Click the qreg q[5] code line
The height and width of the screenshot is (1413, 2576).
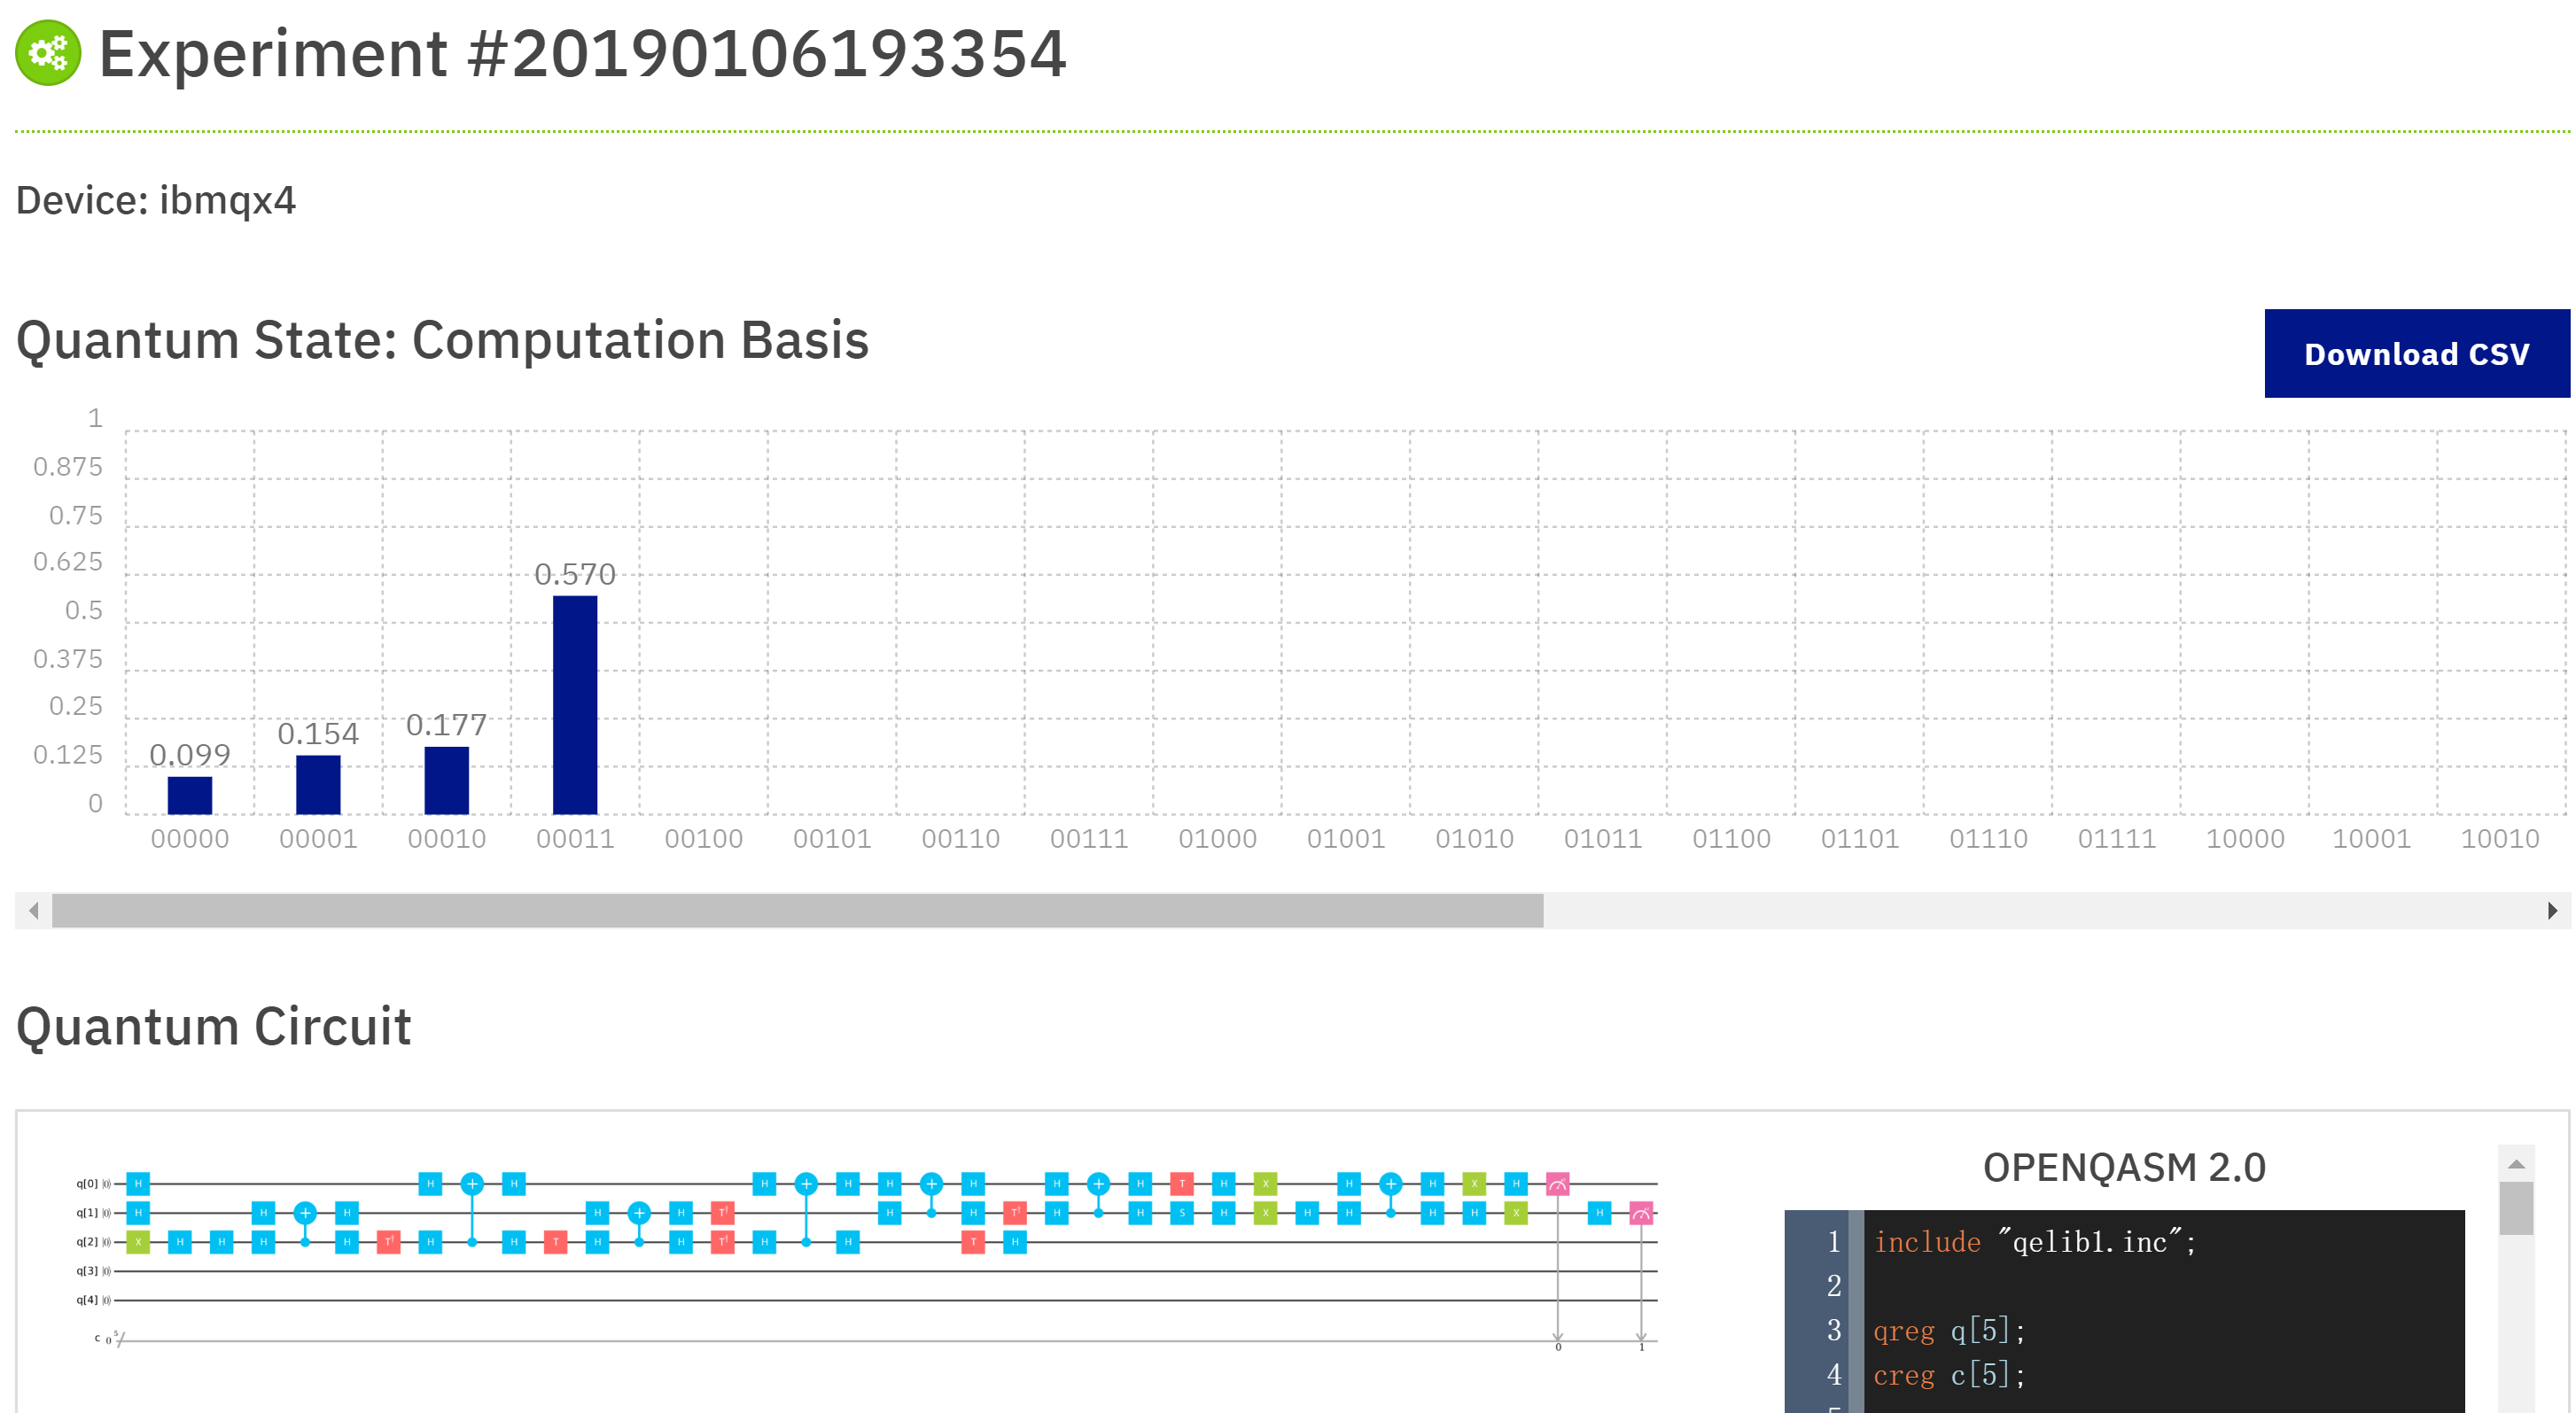tap(1948, 1330)
